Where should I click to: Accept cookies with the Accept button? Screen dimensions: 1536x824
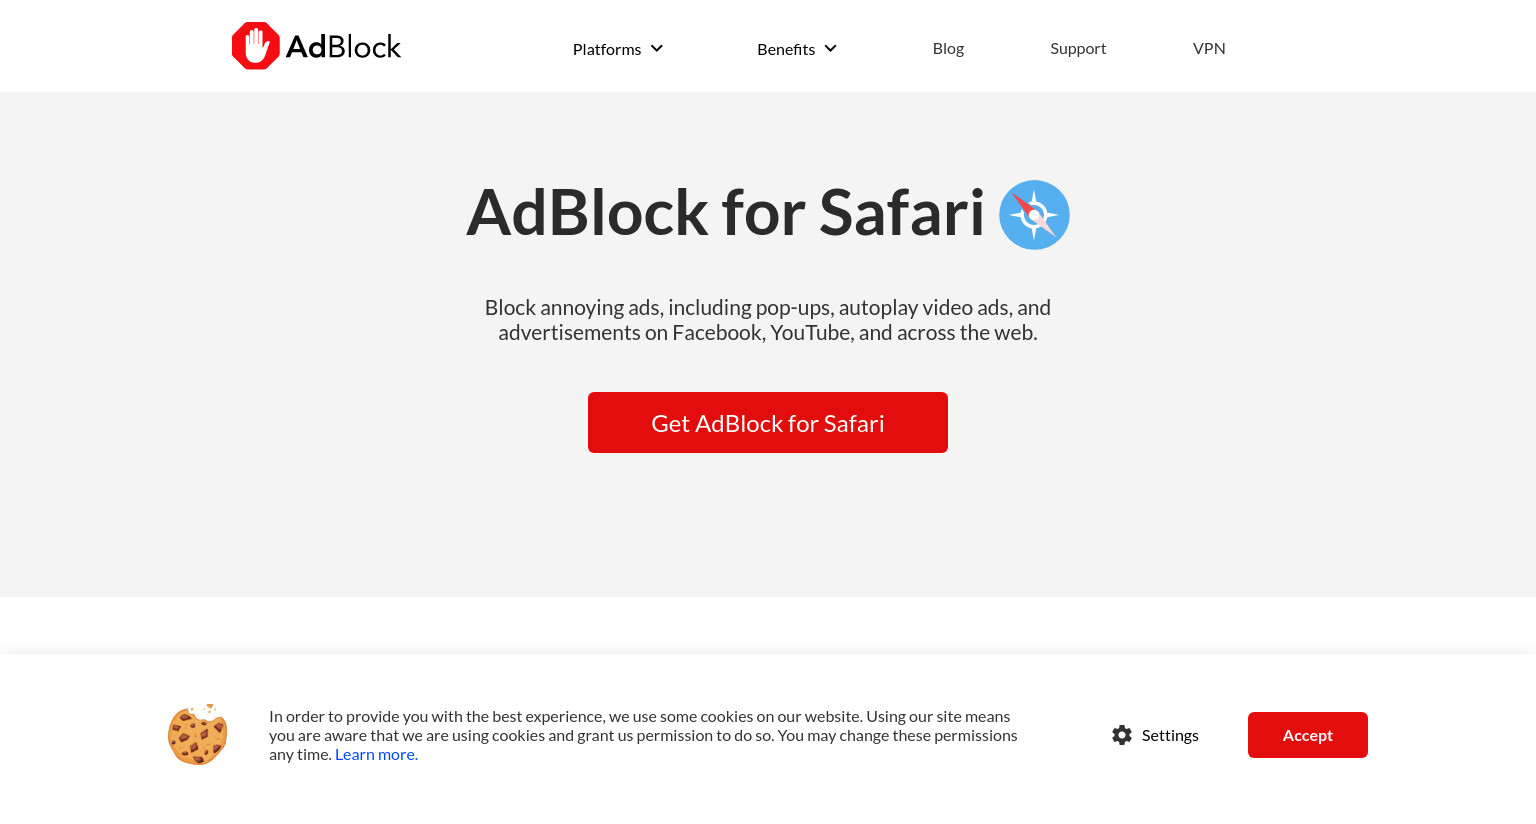pyautogui.click(x=1308, y=735)
